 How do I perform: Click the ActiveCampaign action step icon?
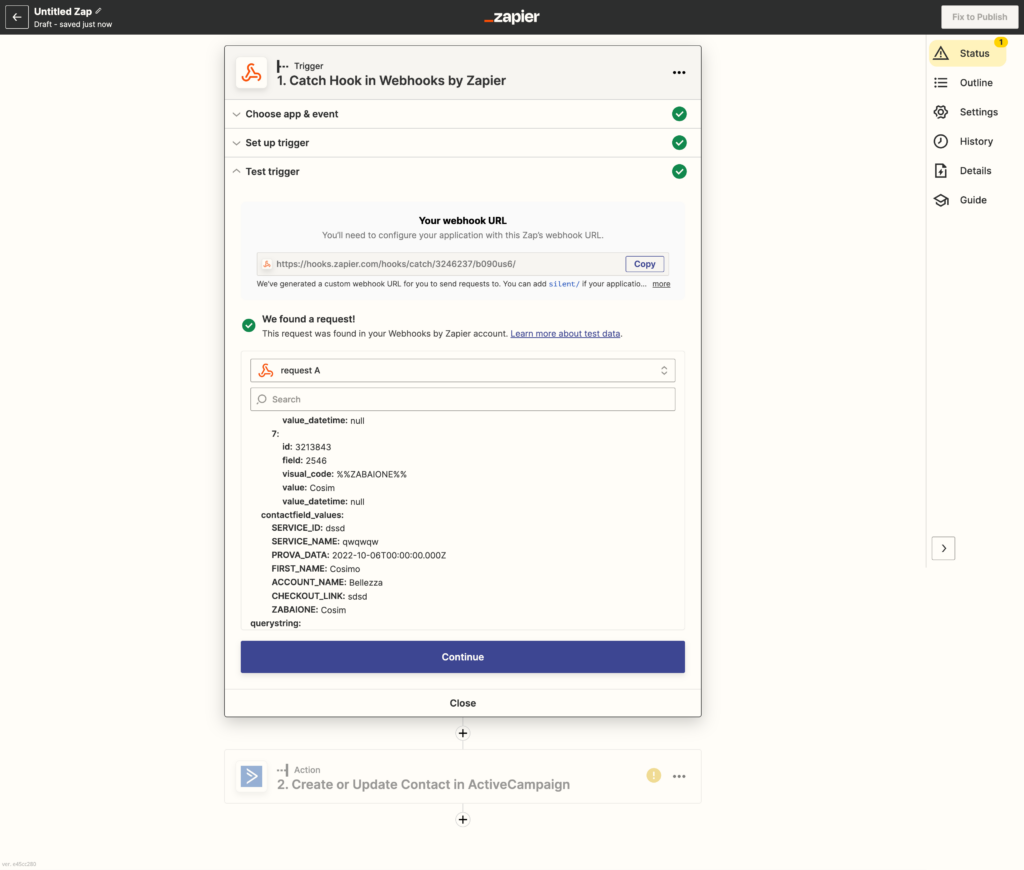click(251, 777)
